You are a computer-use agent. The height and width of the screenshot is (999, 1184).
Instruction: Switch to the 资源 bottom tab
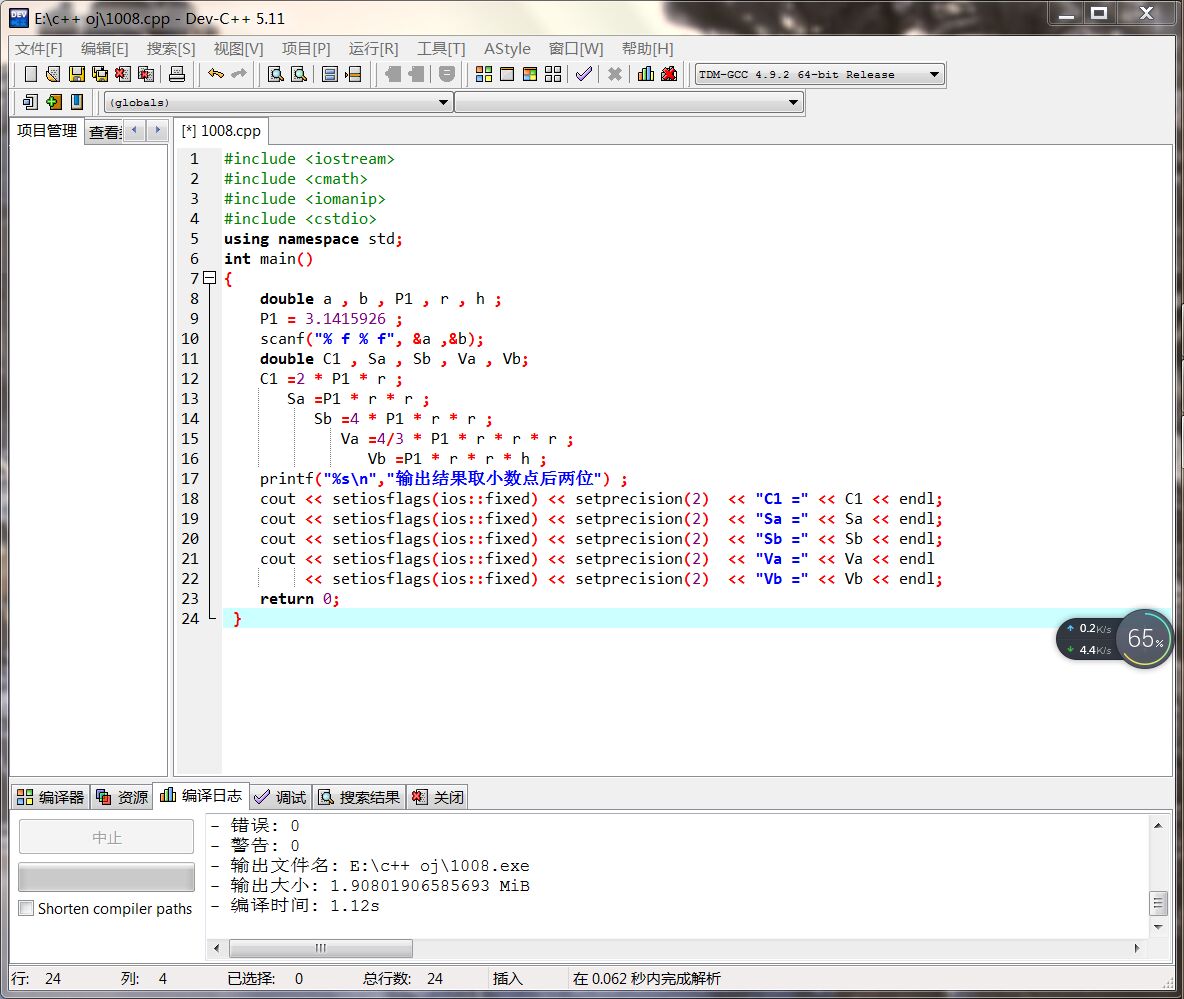(122, 797)
